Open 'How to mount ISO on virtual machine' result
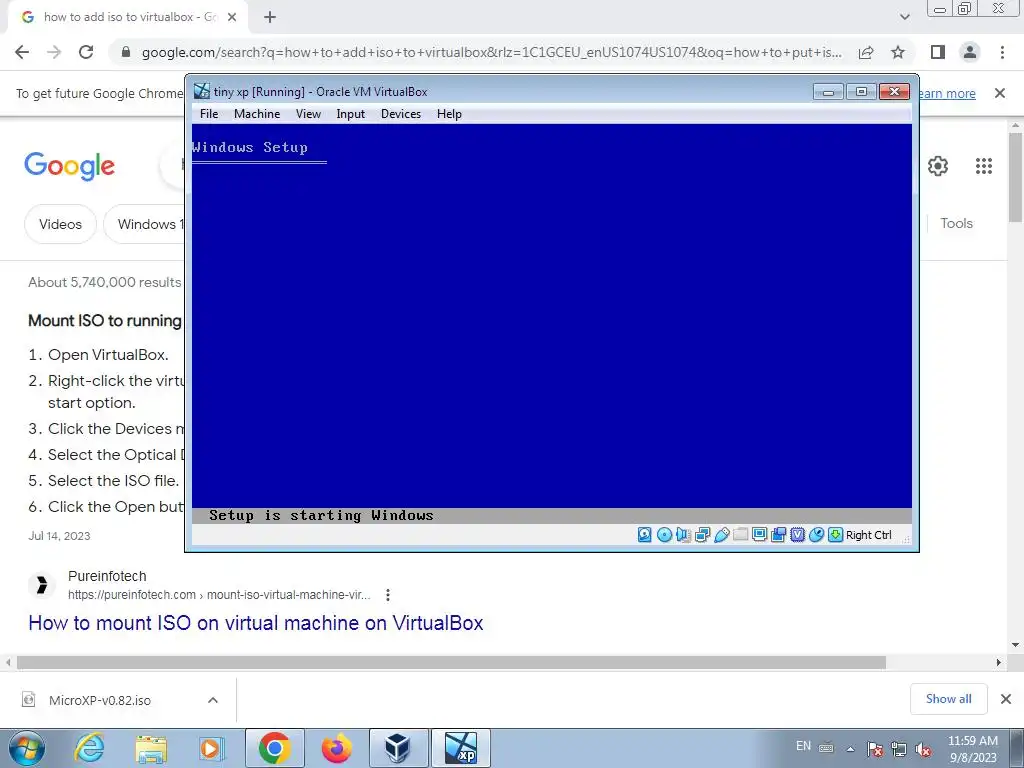This screenshot has height=768, width=1024. click(x=256, y=623)
